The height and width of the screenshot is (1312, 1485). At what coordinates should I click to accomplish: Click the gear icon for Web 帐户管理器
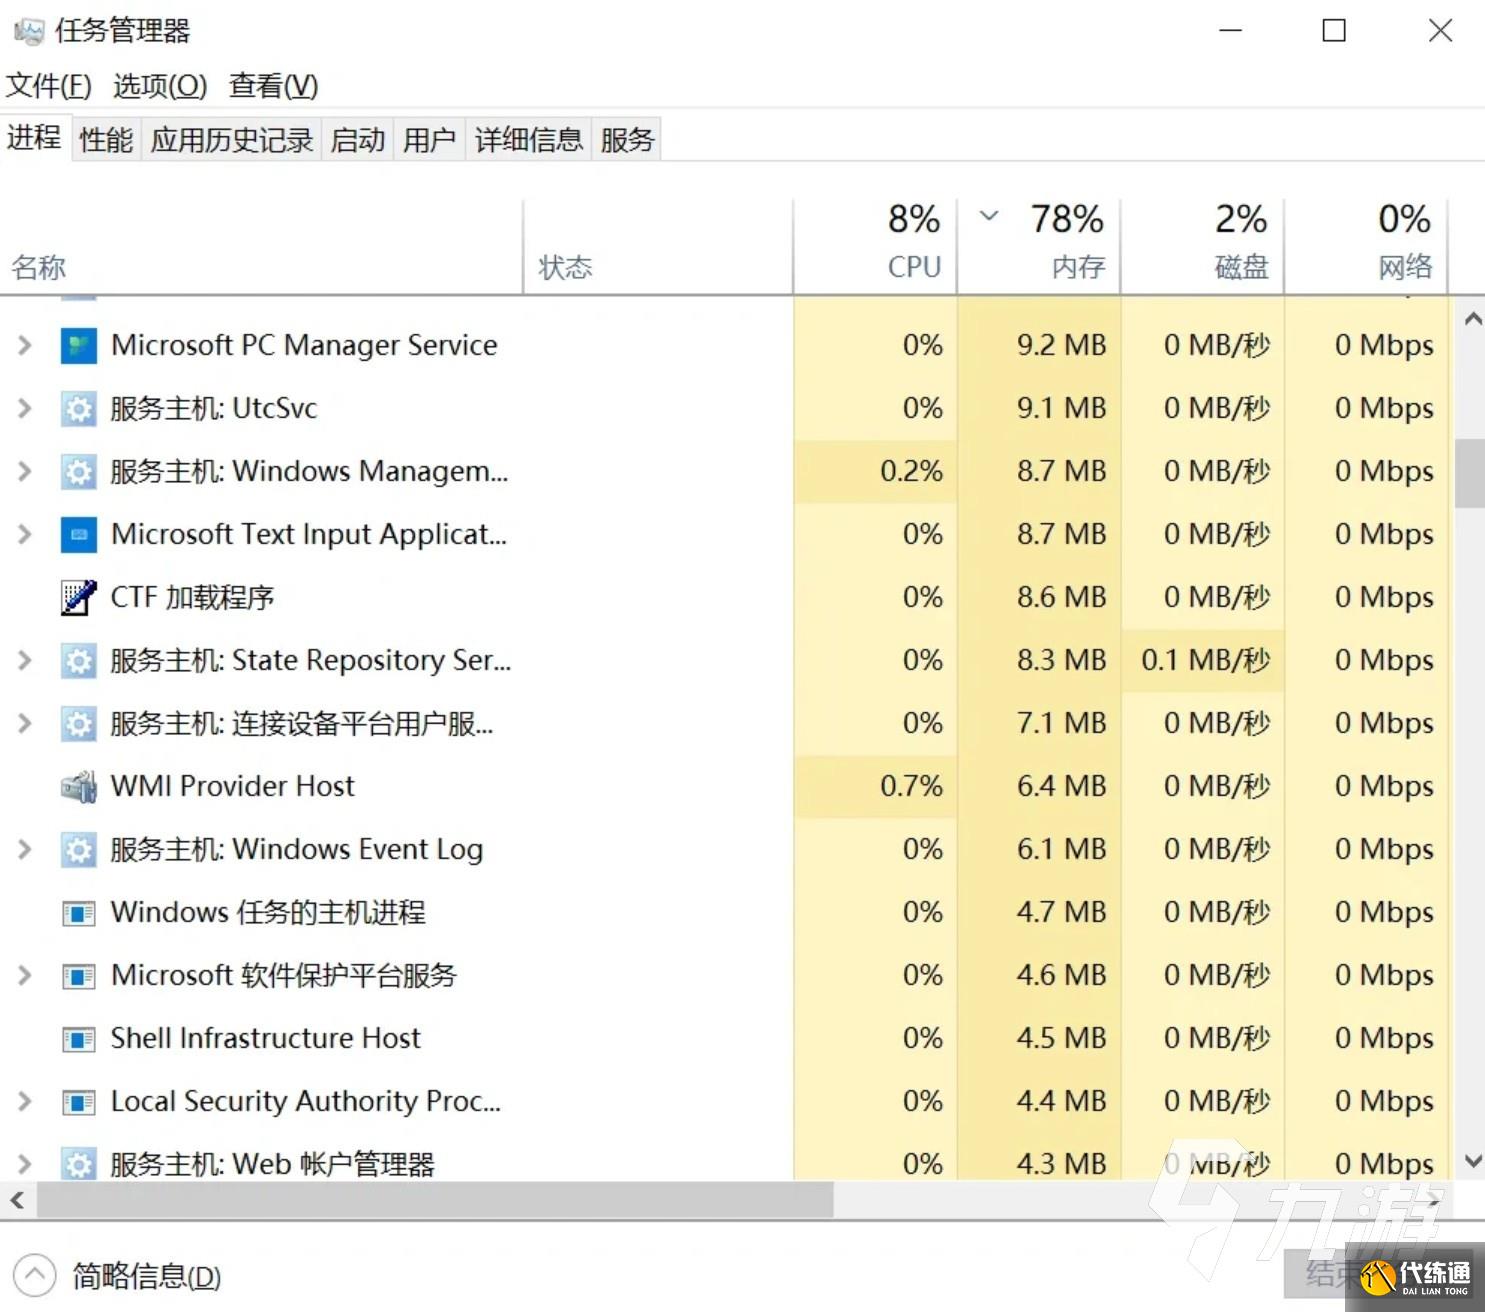click(78, 1164)
